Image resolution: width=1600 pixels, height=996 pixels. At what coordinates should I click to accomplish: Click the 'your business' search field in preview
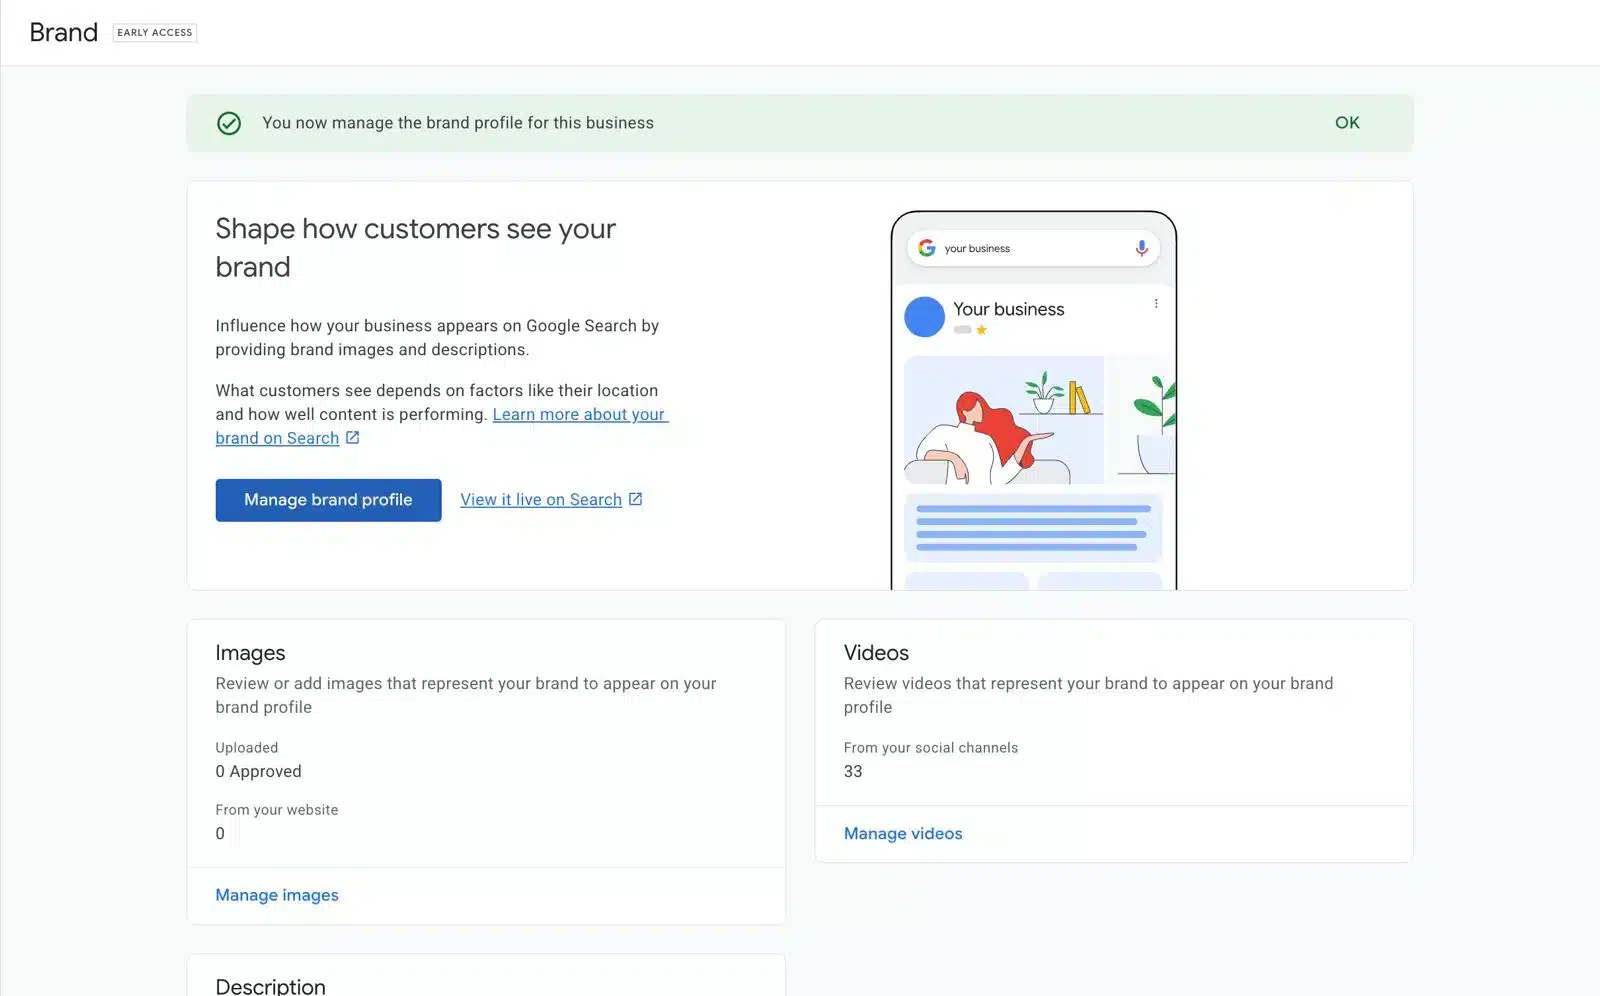coord(1030,248)
